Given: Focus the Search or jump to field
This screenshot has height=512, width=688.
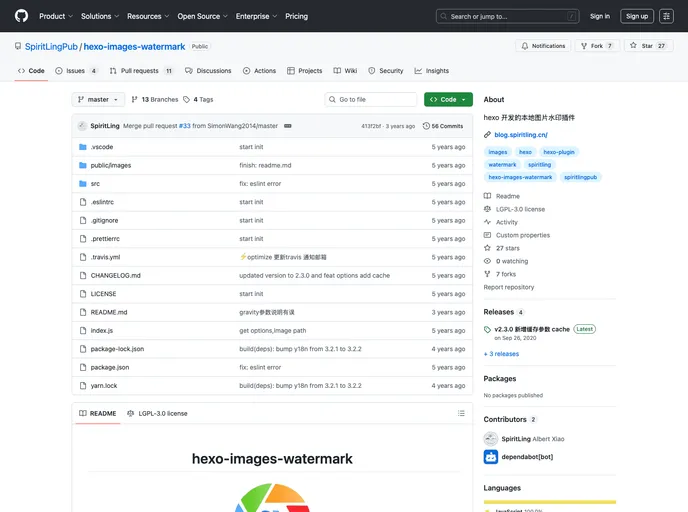Looking at the screenshot, I should [x=508, y=16].
